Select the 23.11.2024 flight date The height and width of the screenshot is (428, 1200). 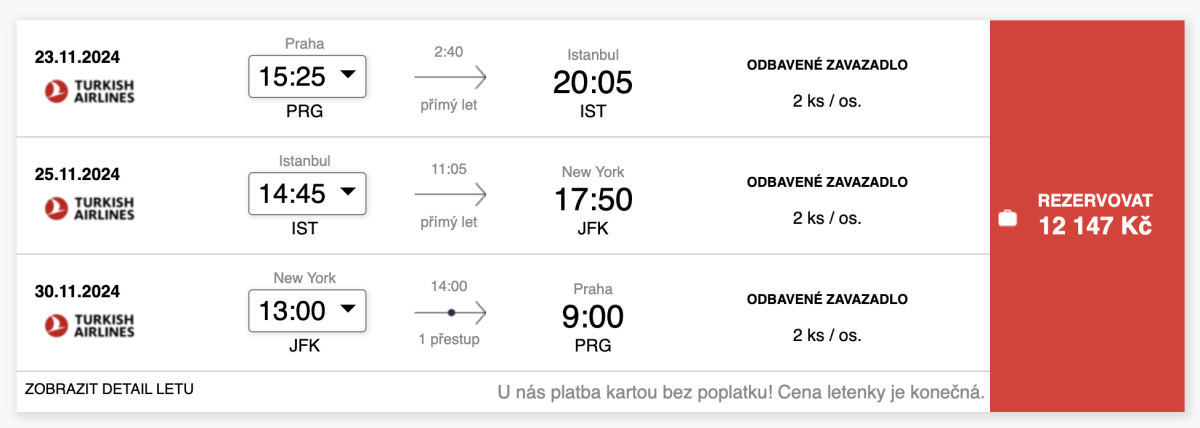(77, 56)
